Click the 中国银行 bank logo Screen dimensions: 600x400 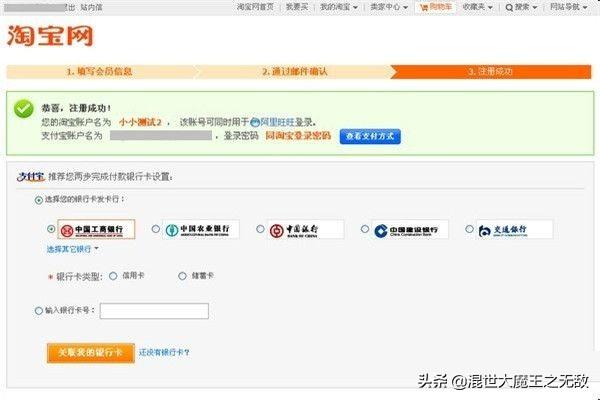click(x=305, y=229)
